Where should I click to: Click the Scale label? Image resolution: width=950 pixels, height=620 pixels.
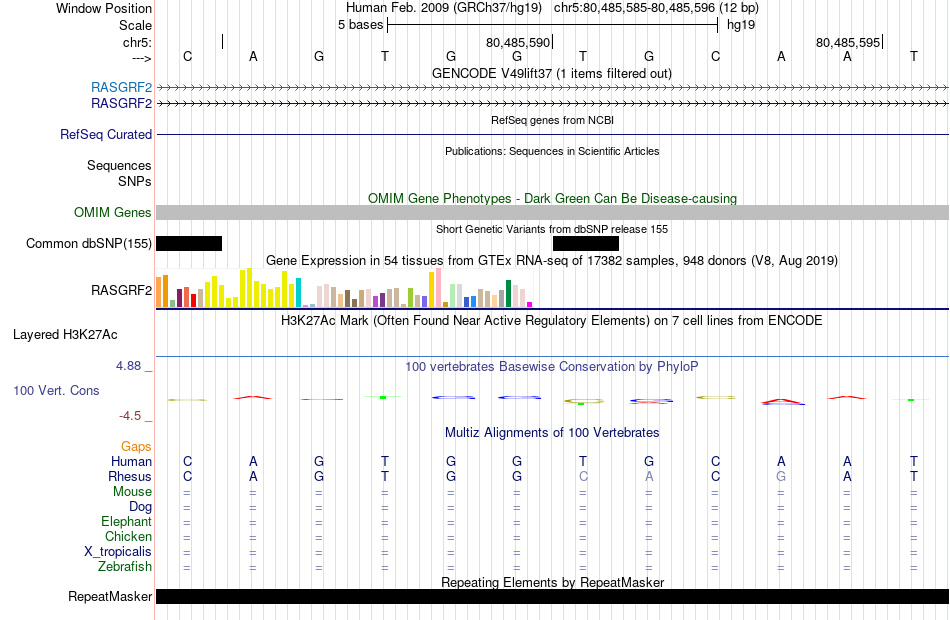(135, 25)
